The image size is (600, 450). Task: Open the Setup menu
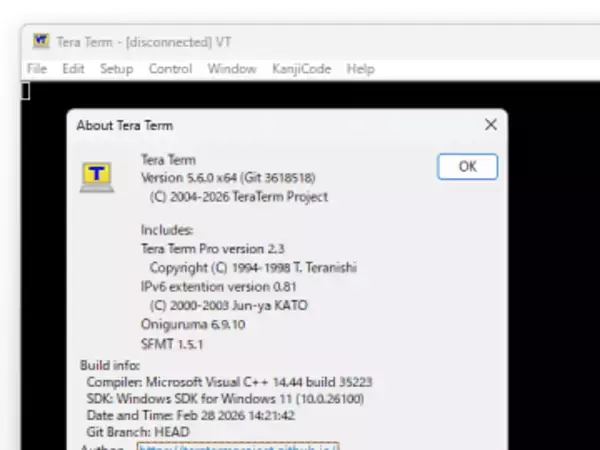click(116, 69)
